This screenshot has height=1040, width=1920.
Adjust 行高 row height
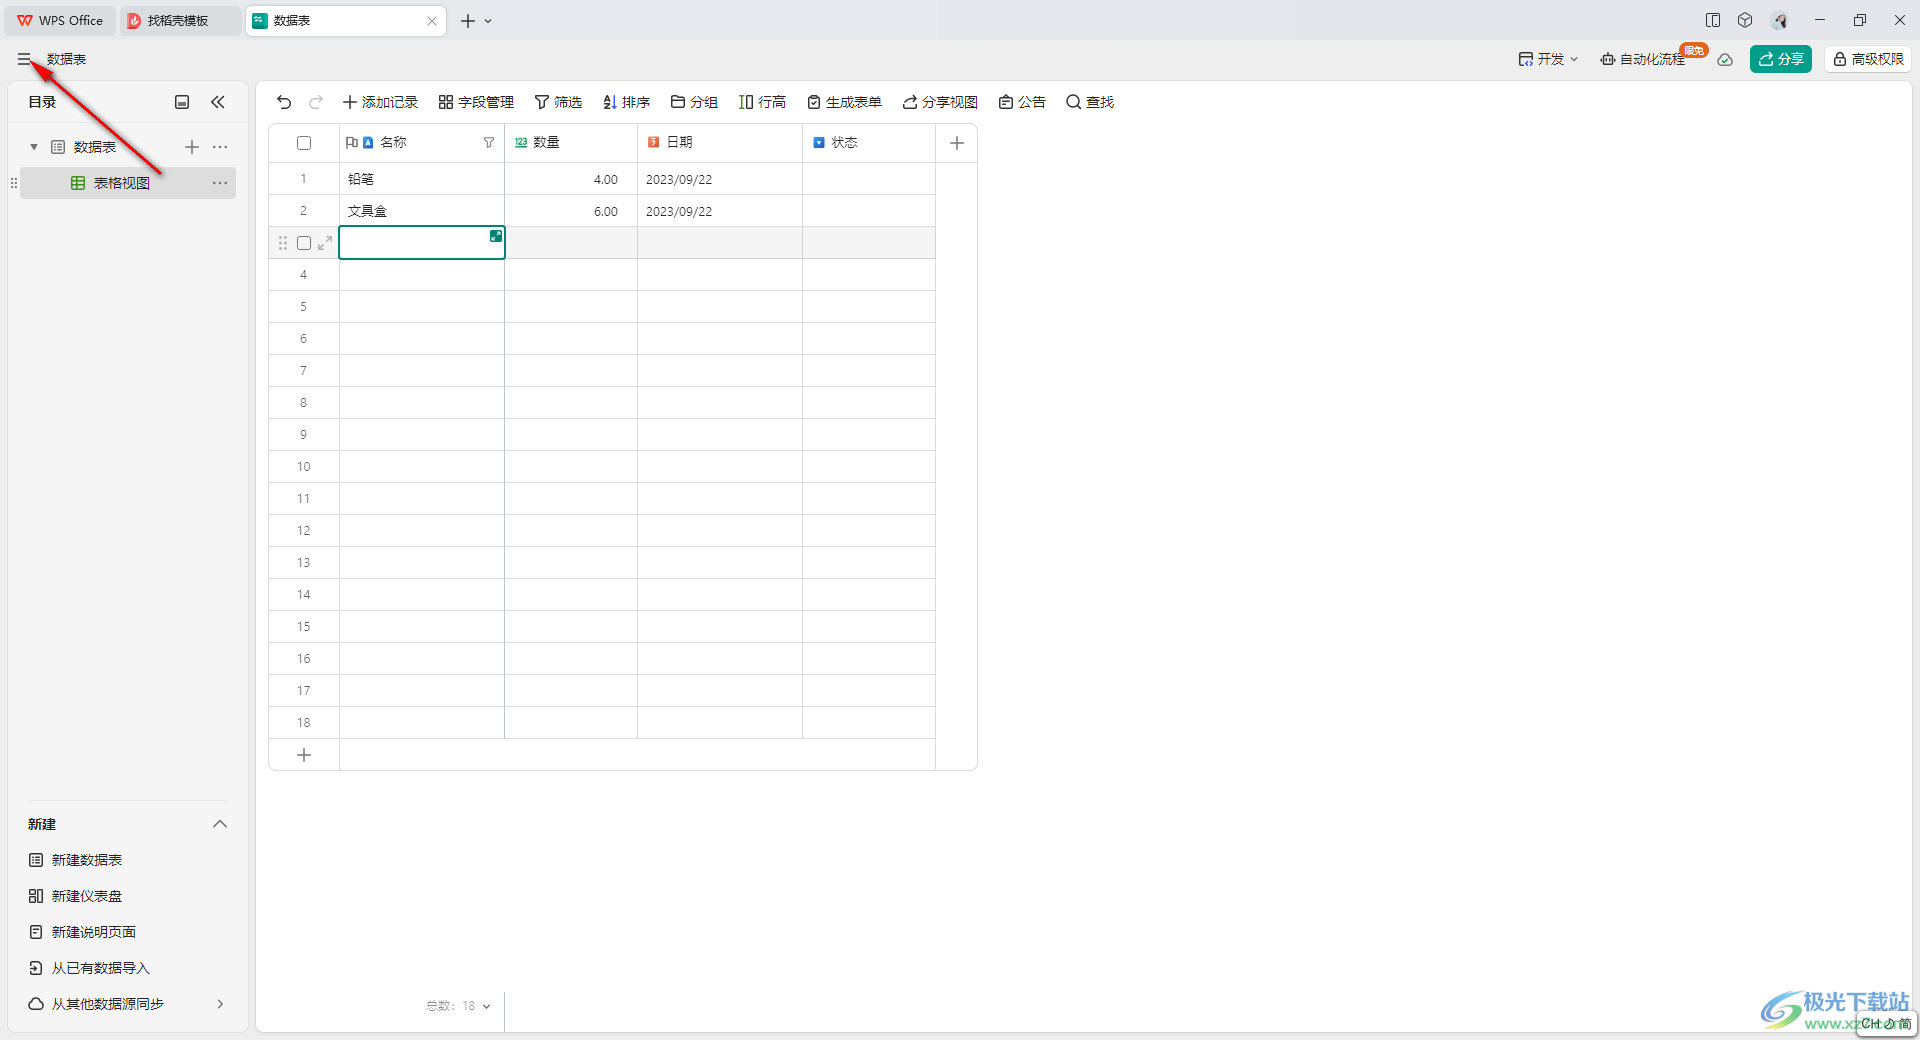click(x=762, y=102)
